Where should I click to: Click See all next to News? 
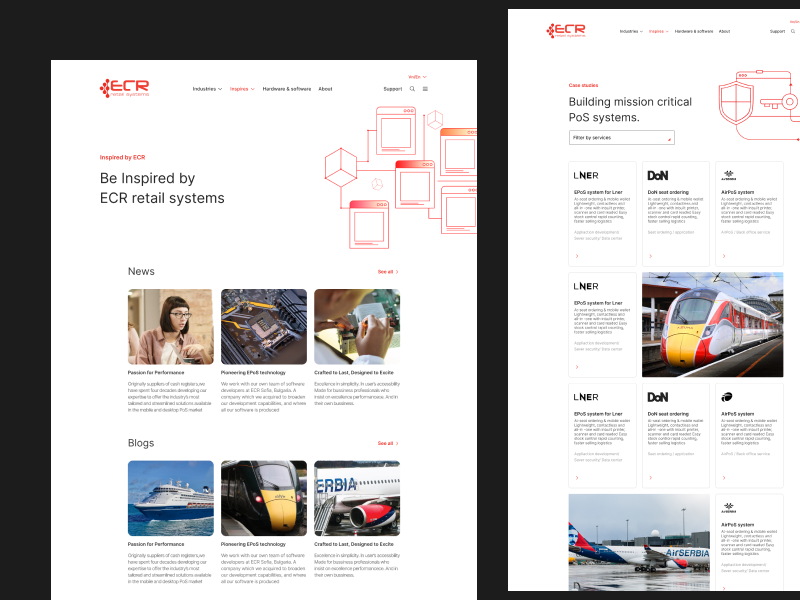click(x=386, y=270)
